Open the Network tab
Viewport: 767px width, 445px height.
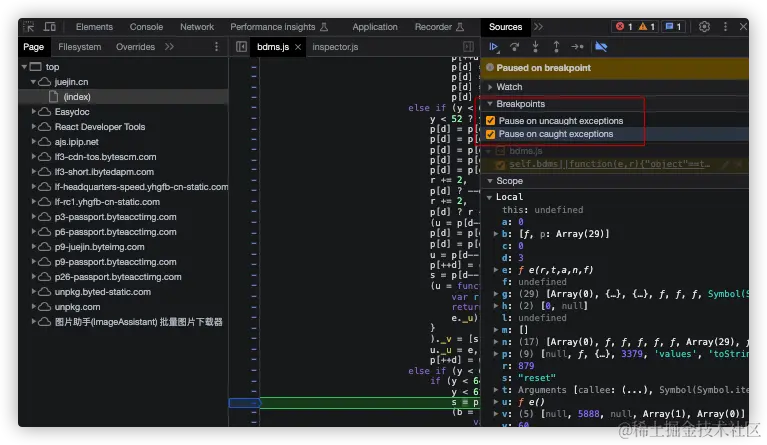coord(197,27)
